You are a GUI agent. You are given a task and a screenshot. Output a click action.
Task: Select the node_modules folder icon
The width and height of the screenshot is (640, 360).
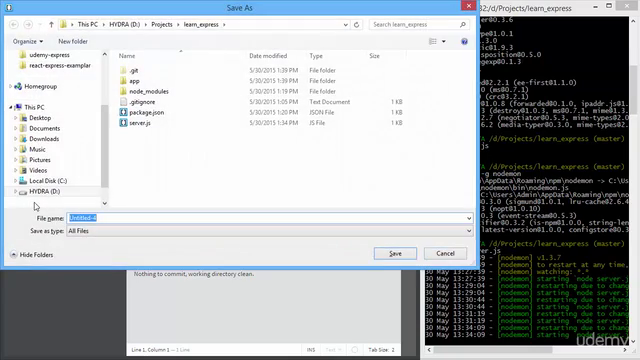click(123, 91)
